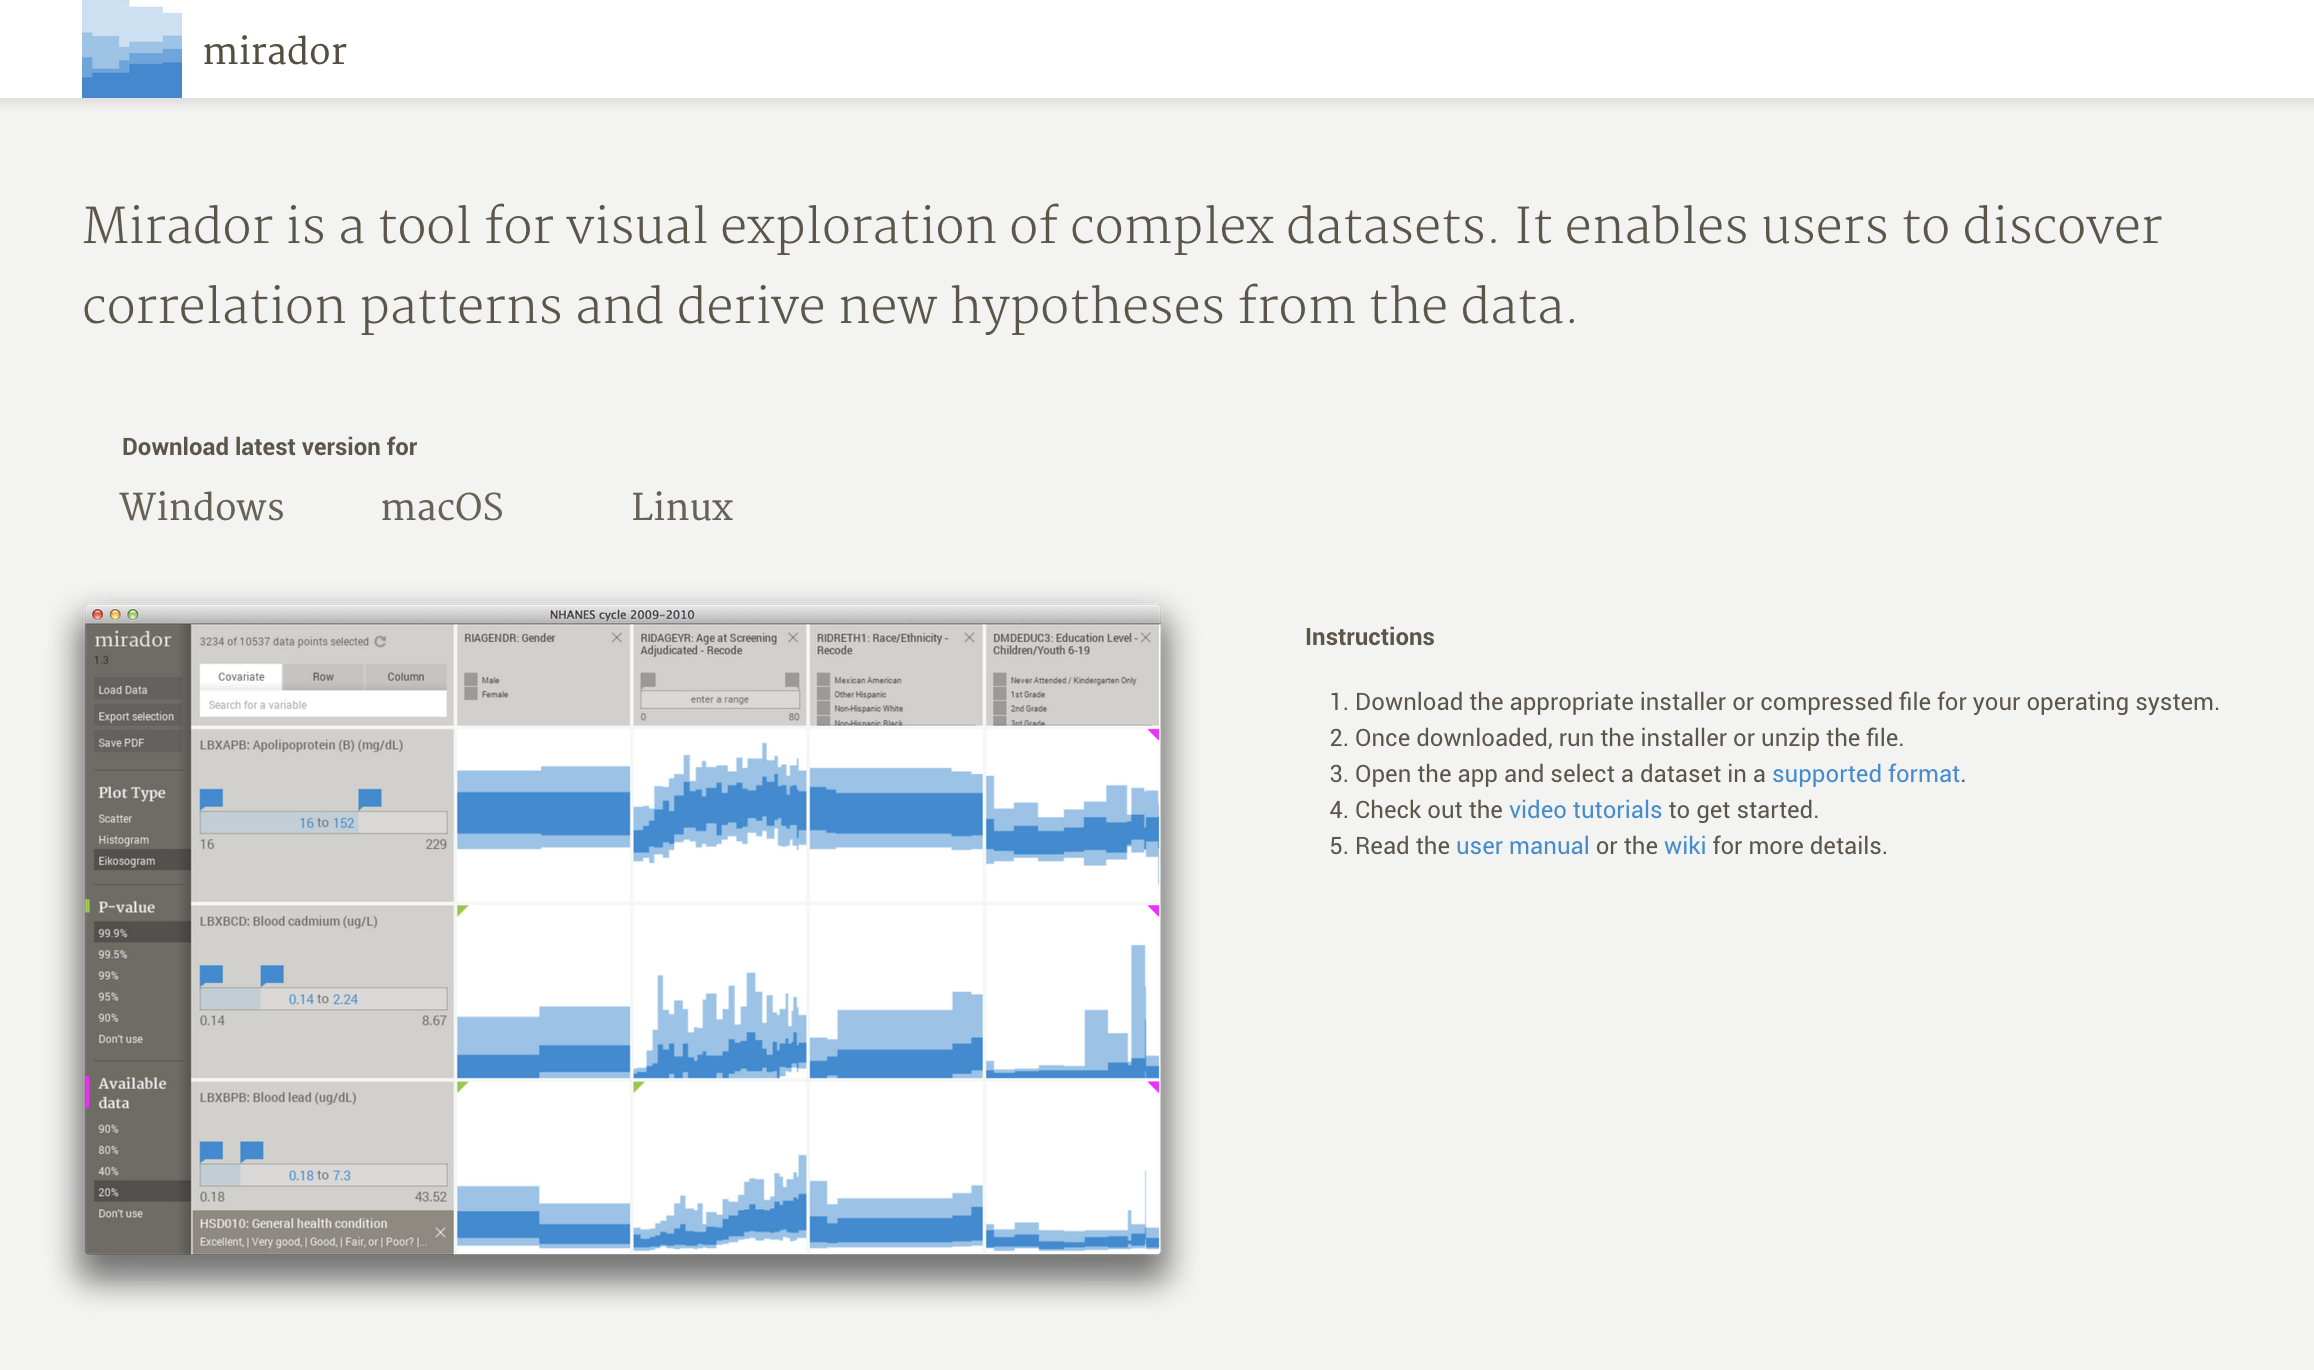
Task: Download the macOS version
Action: [x=442, y=507]
